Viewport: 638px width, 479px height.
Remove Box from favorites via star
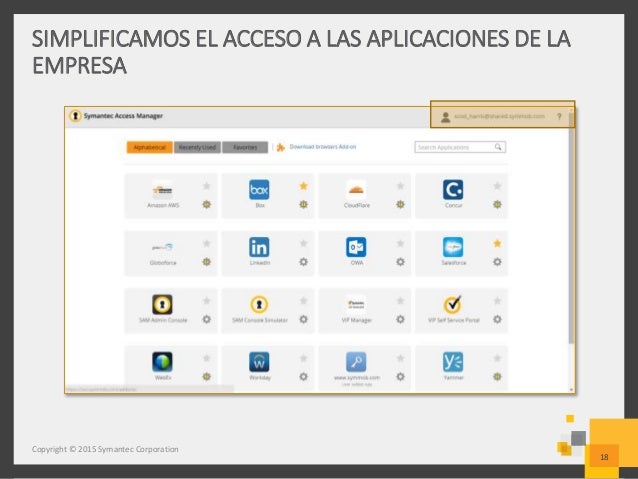coord(304,186)
